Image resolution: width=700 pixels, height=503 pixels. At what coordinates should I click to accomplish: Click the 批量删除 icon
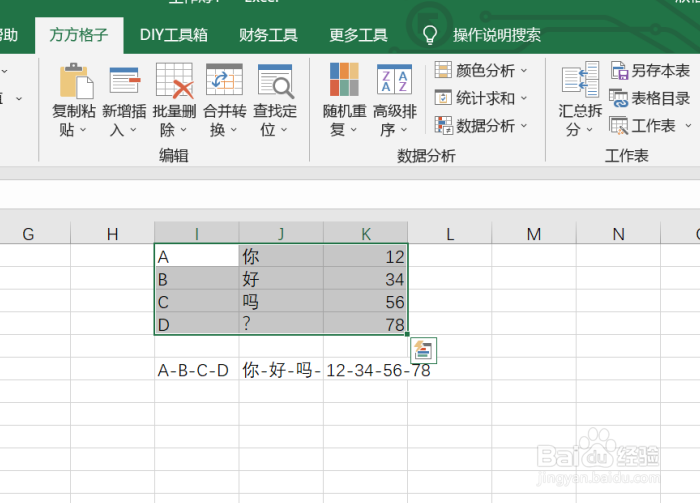pos(175,81)
